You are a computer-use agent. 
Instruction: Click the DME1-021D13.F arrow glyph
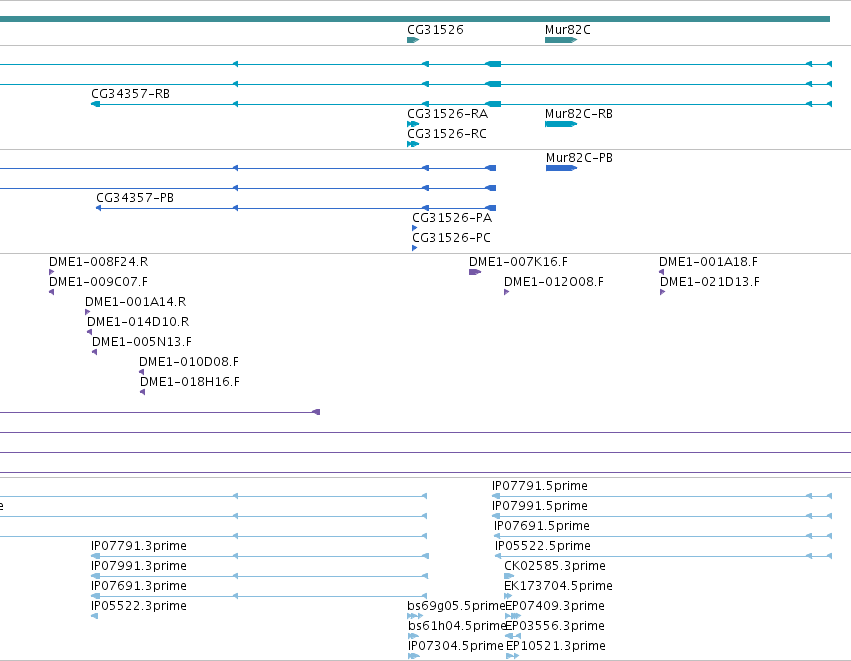point(663,293)
